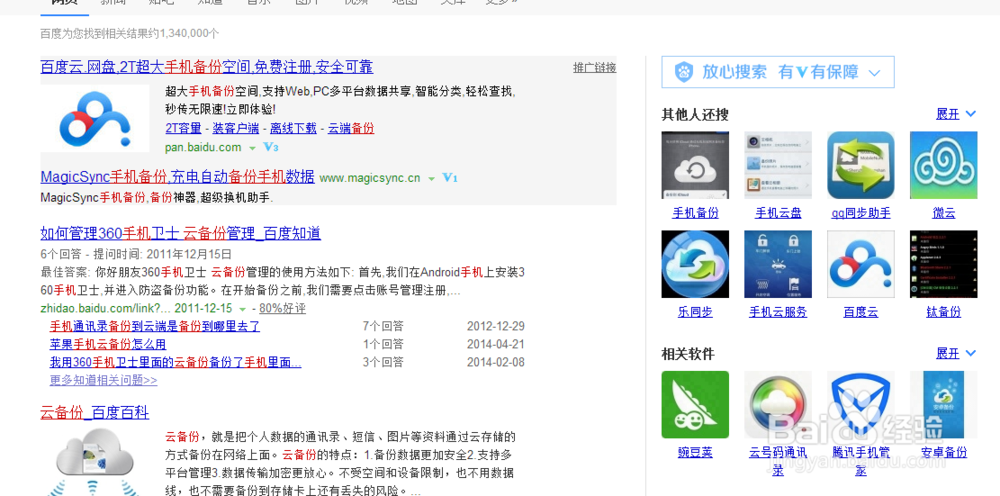The width and height of the screenshot is (1000, 496).
Task: Open the 云备份_百度百科 result title
Action: pyautogui.click(x=94, y=412)
